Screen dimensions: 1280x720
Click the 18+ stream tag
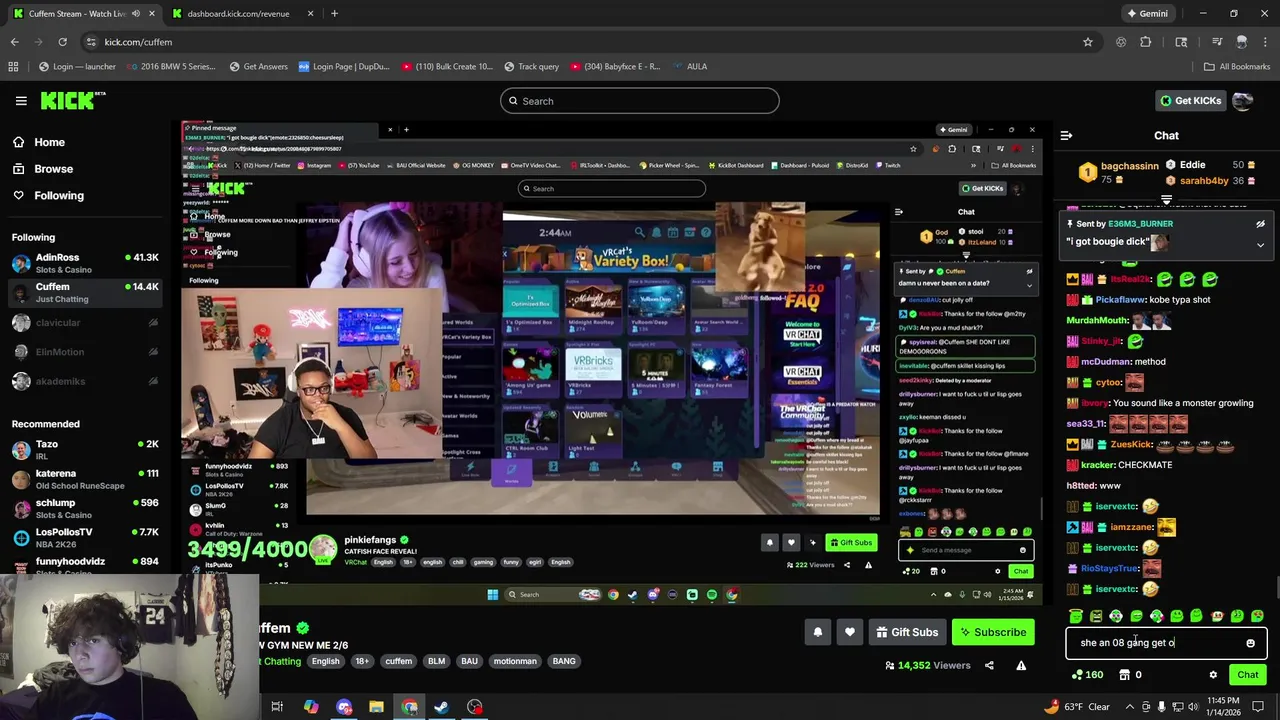click(362, 661)
